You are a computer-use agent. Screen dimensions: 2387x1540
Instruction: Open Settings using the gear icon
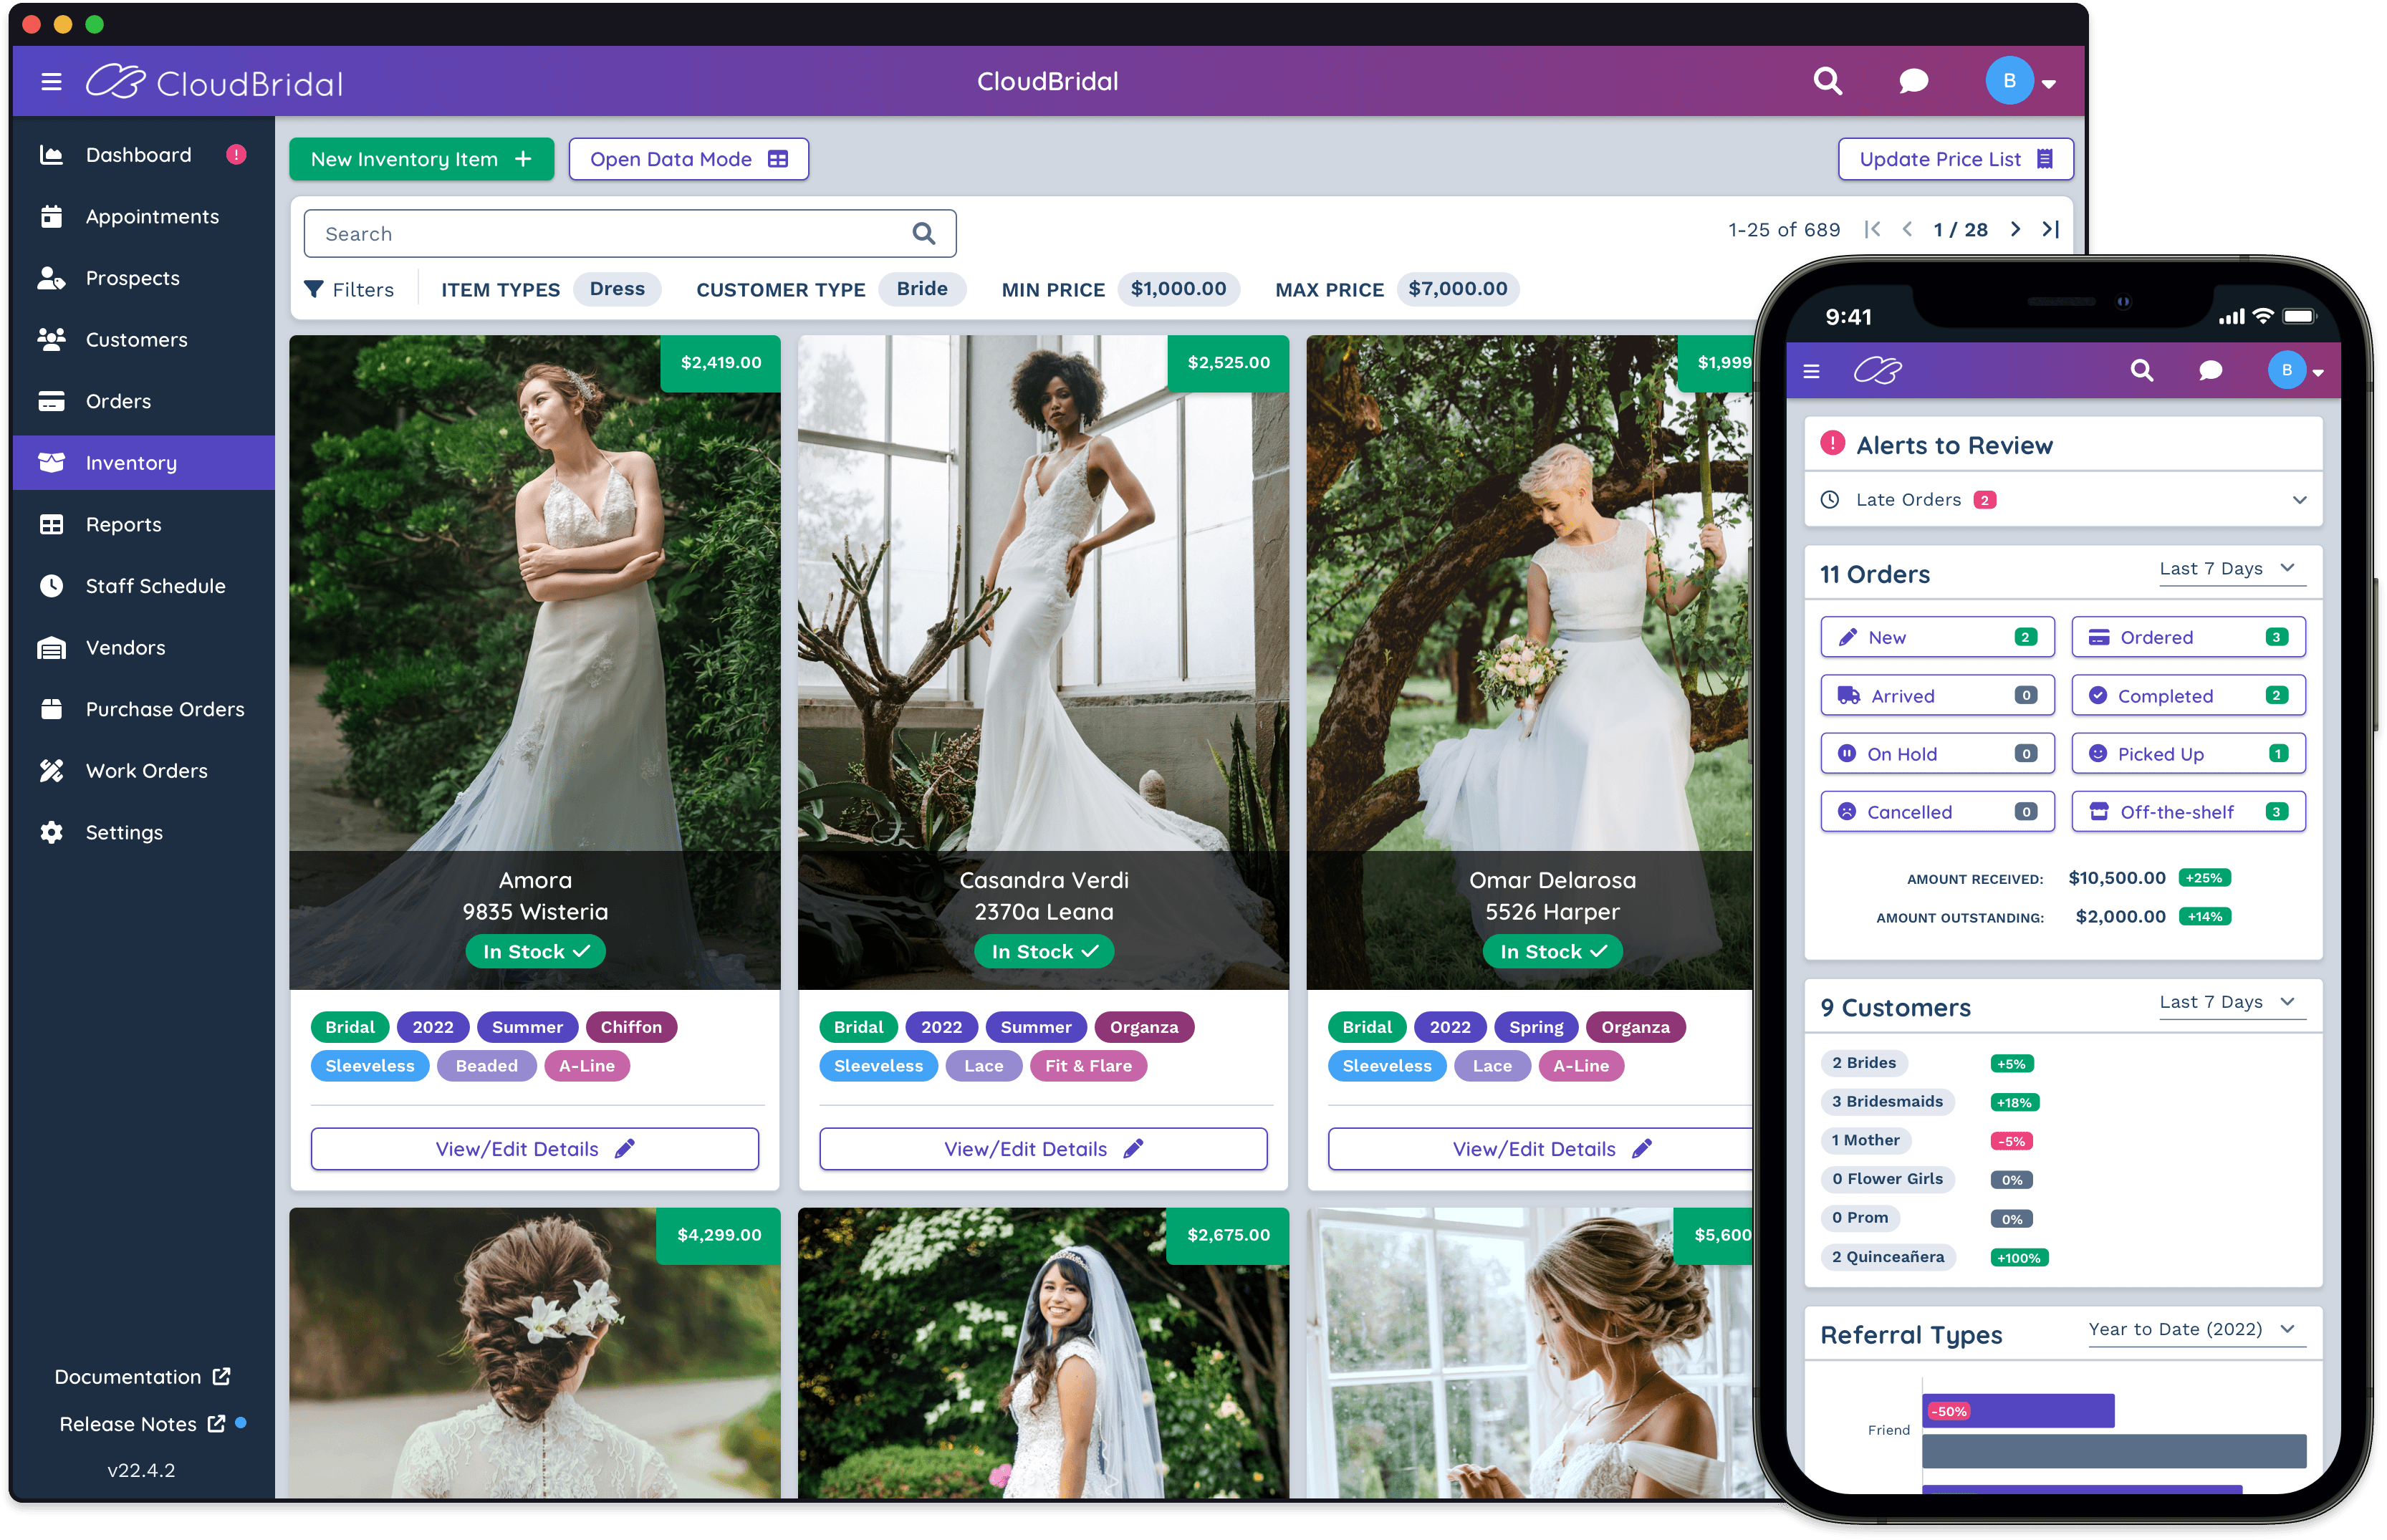point(51,832)
